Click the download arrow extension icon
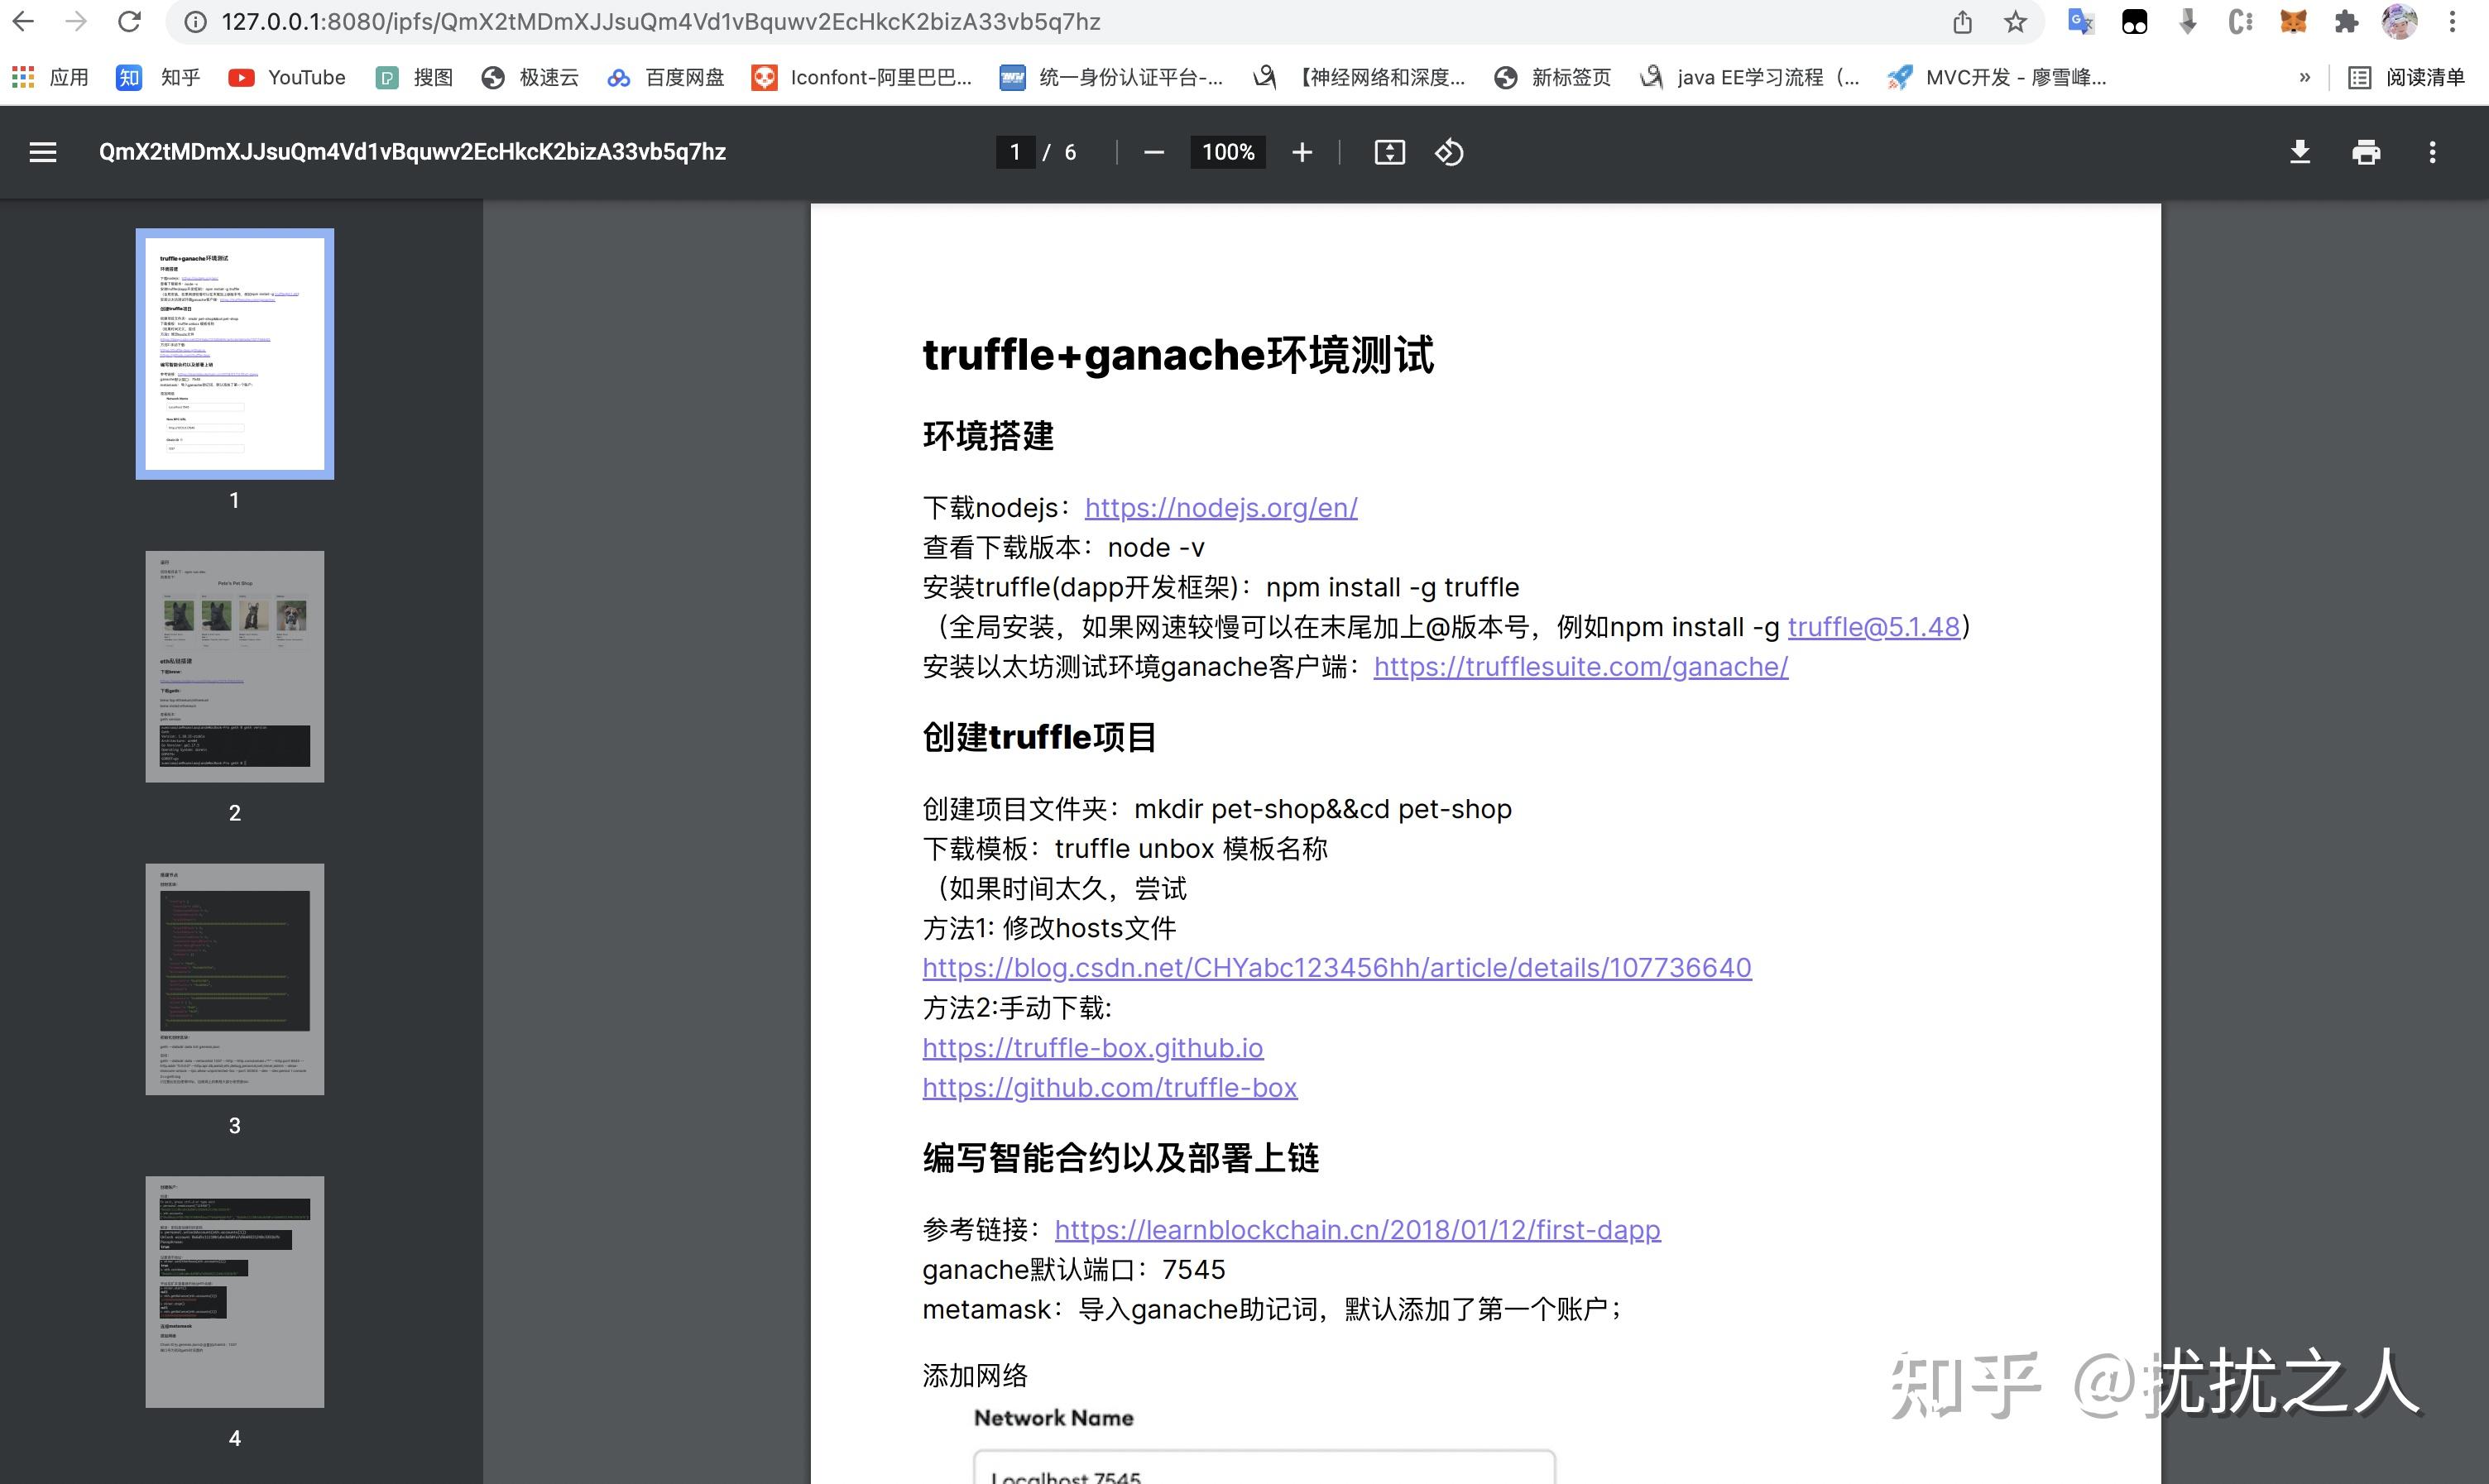 [x=2187, y=21]
